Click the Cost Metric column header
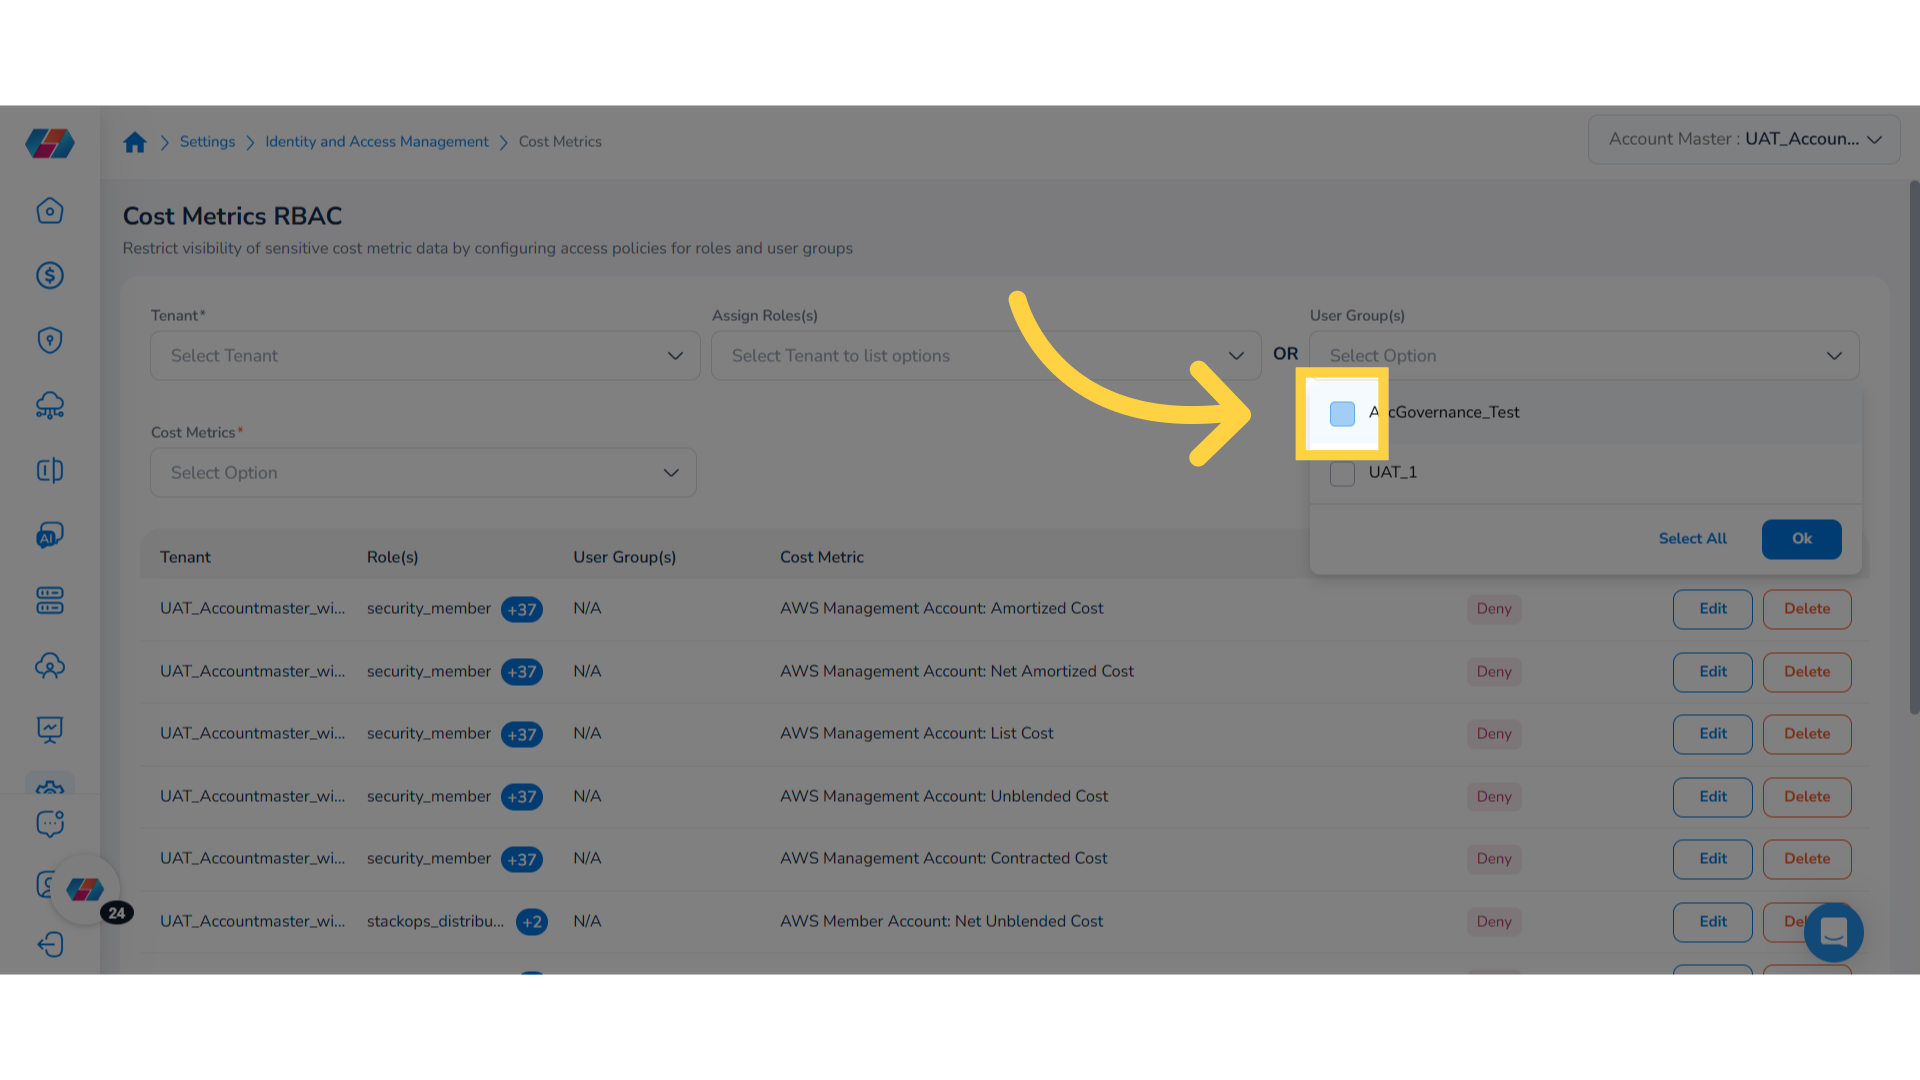Image resolution: width=1920 pixels, height=1080 pixels. coord(821,557)
